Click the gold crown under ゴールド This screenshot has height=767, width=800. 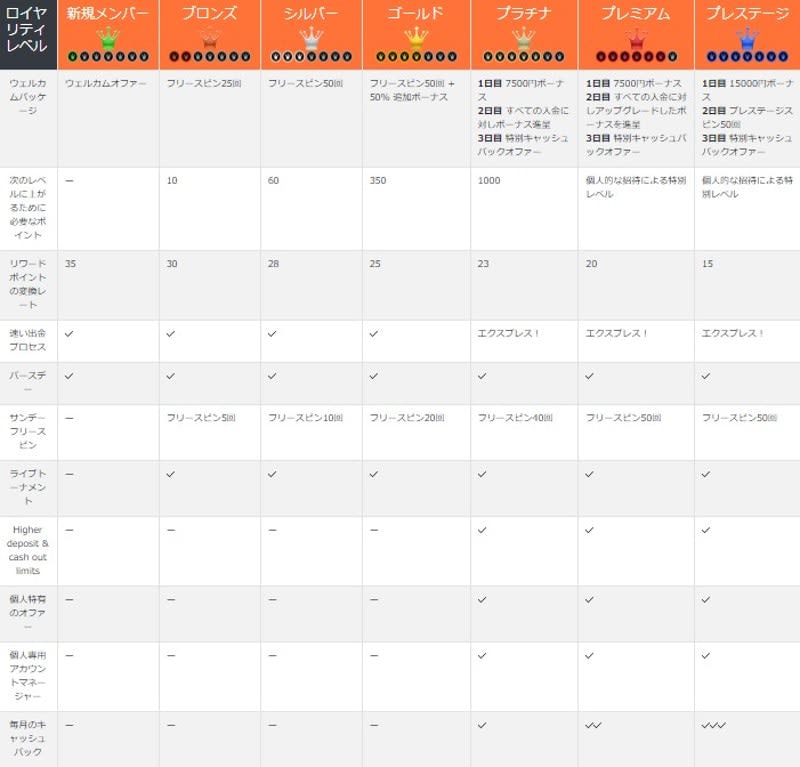416,38
